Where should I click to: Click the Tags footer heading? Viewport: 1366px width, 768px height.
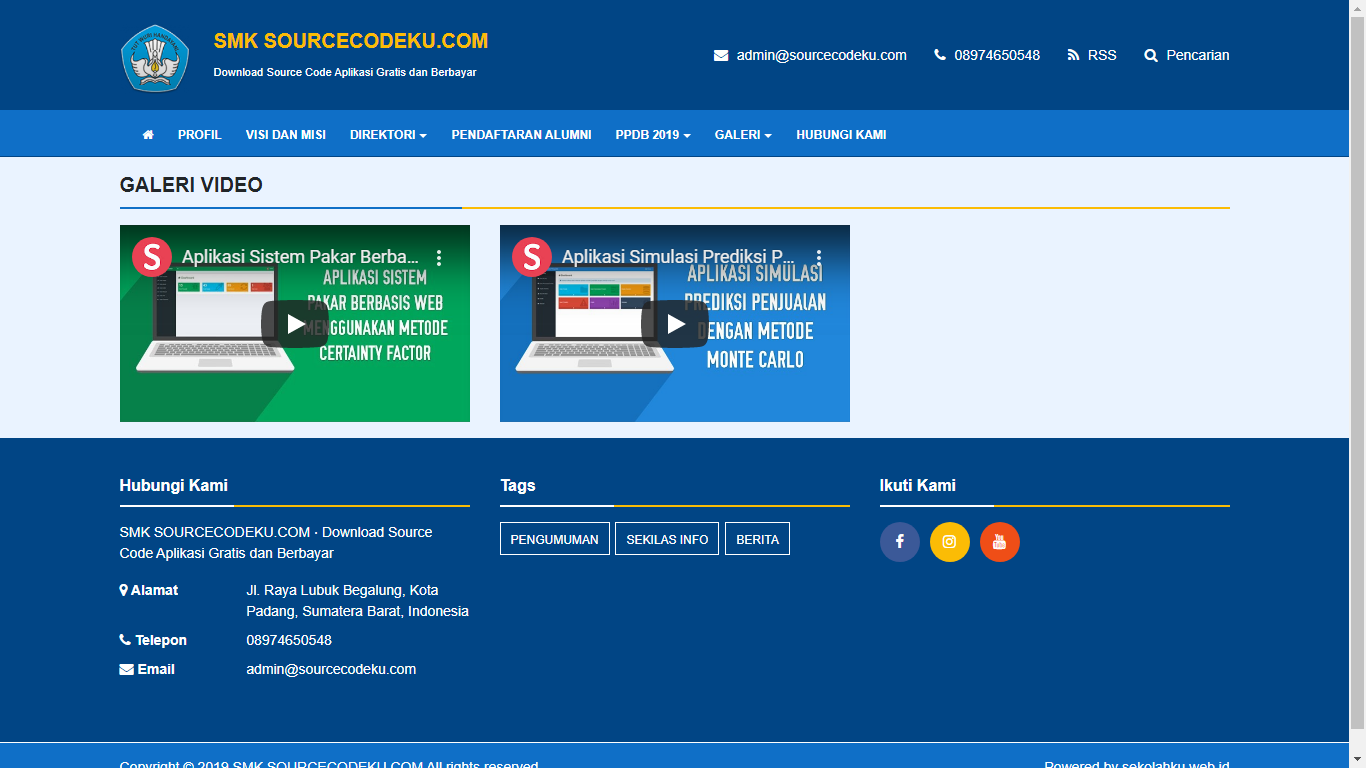point(518,485)
